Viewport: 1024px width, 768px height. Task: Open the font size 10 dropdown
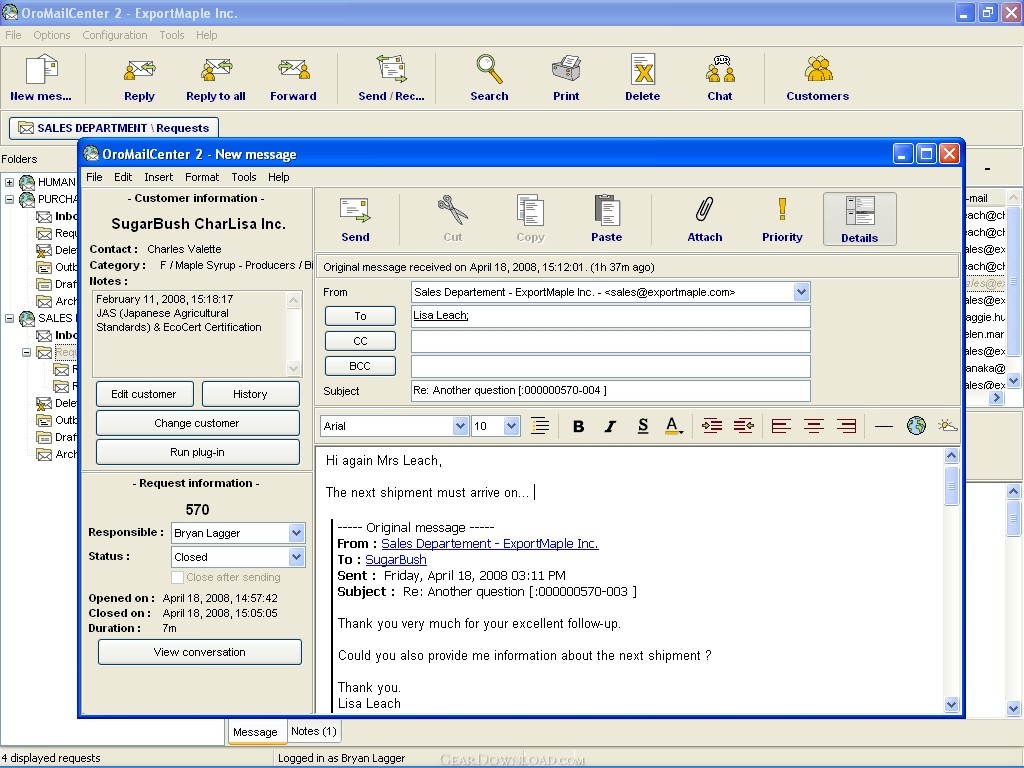[511, 426]
